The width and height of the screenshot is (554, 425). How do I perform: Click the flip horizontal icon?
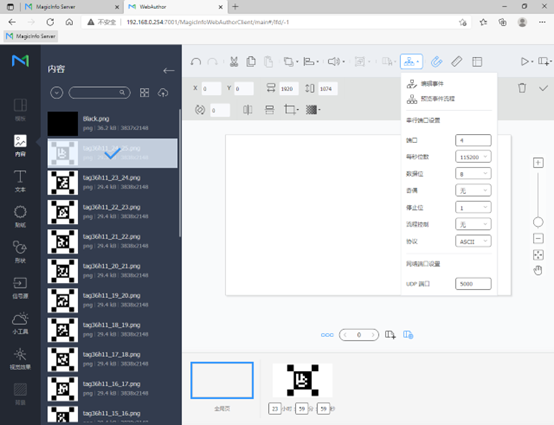[x=248, y=110]
